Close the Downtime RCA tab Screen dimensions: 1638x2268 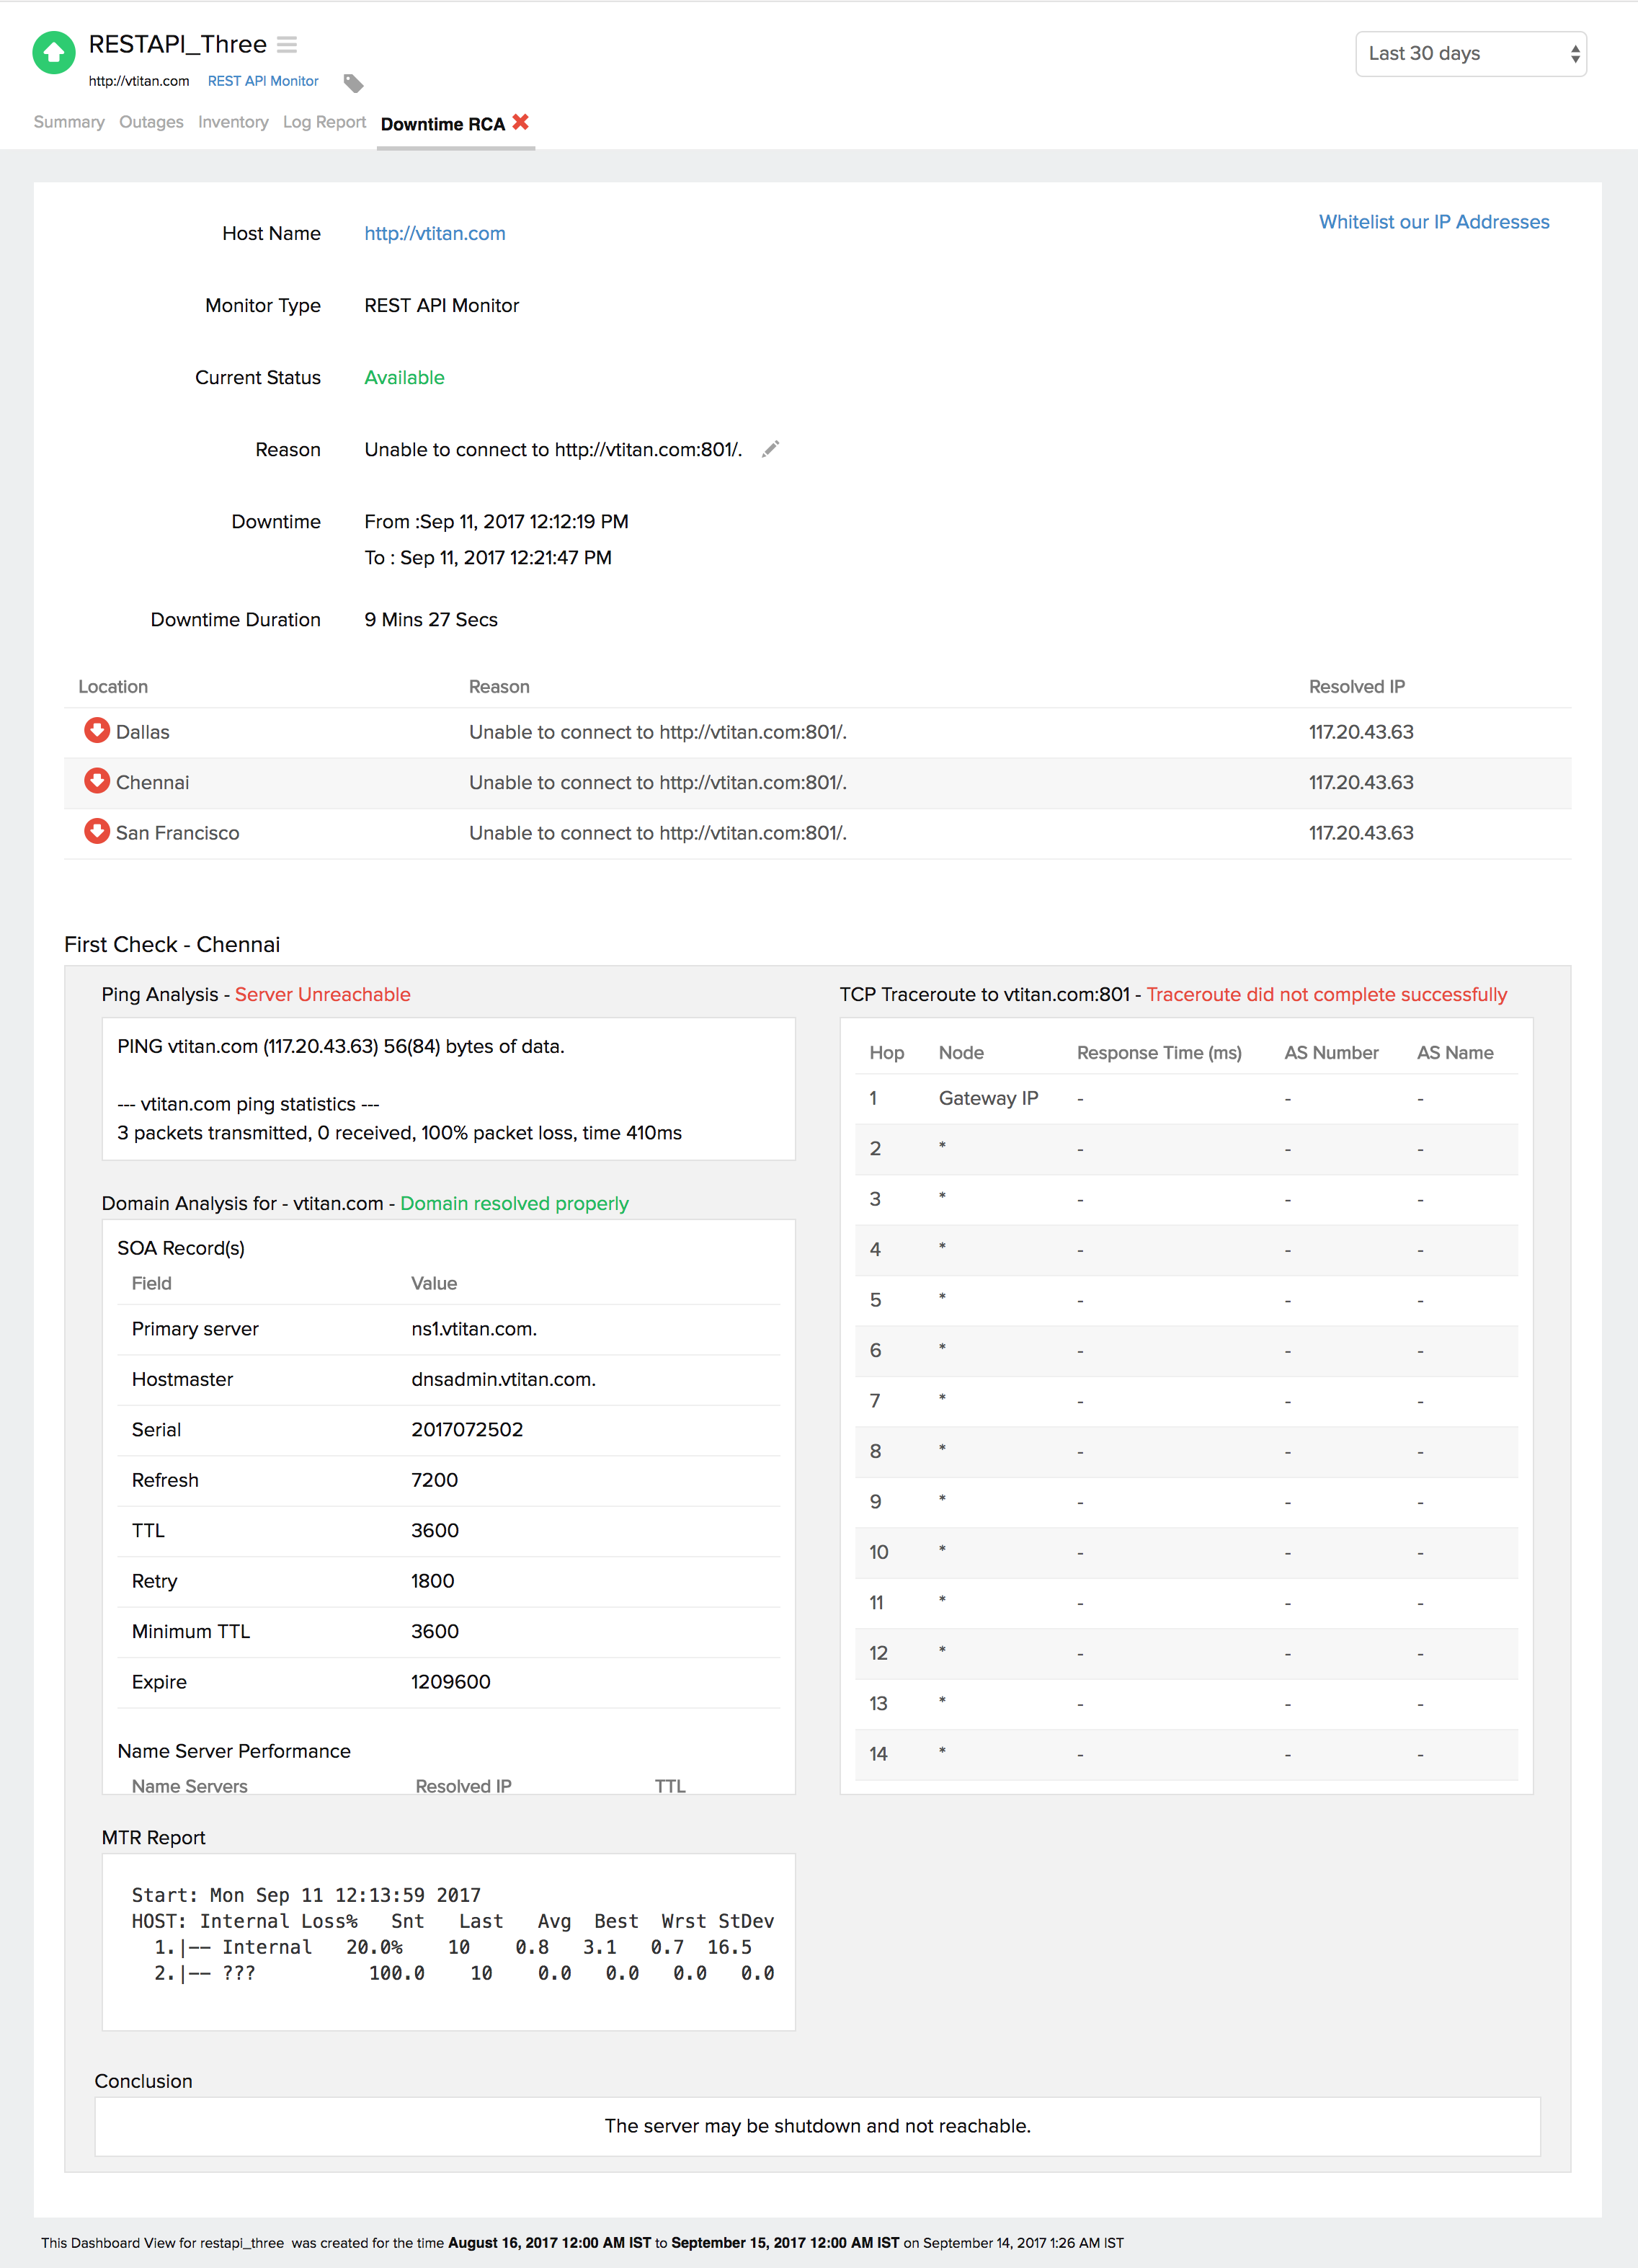click(521, 122)
